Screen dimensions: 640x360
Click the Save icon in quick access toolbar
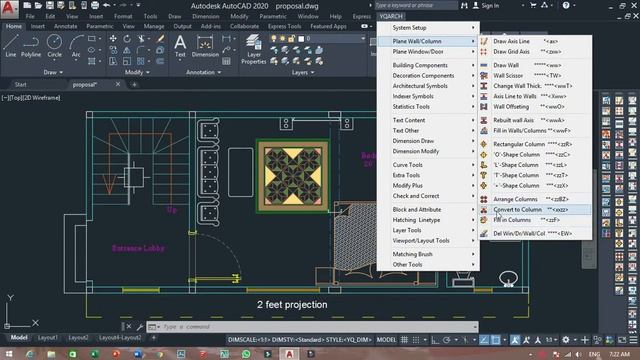(50, 5)
